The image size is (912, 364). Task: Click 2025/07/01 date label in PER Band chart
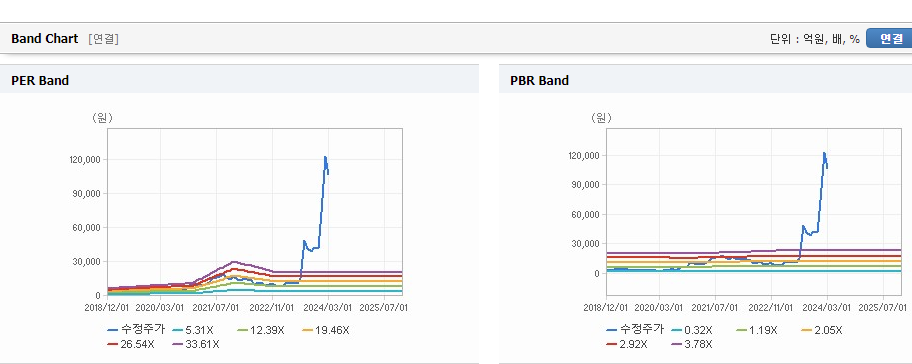[384, 307]
